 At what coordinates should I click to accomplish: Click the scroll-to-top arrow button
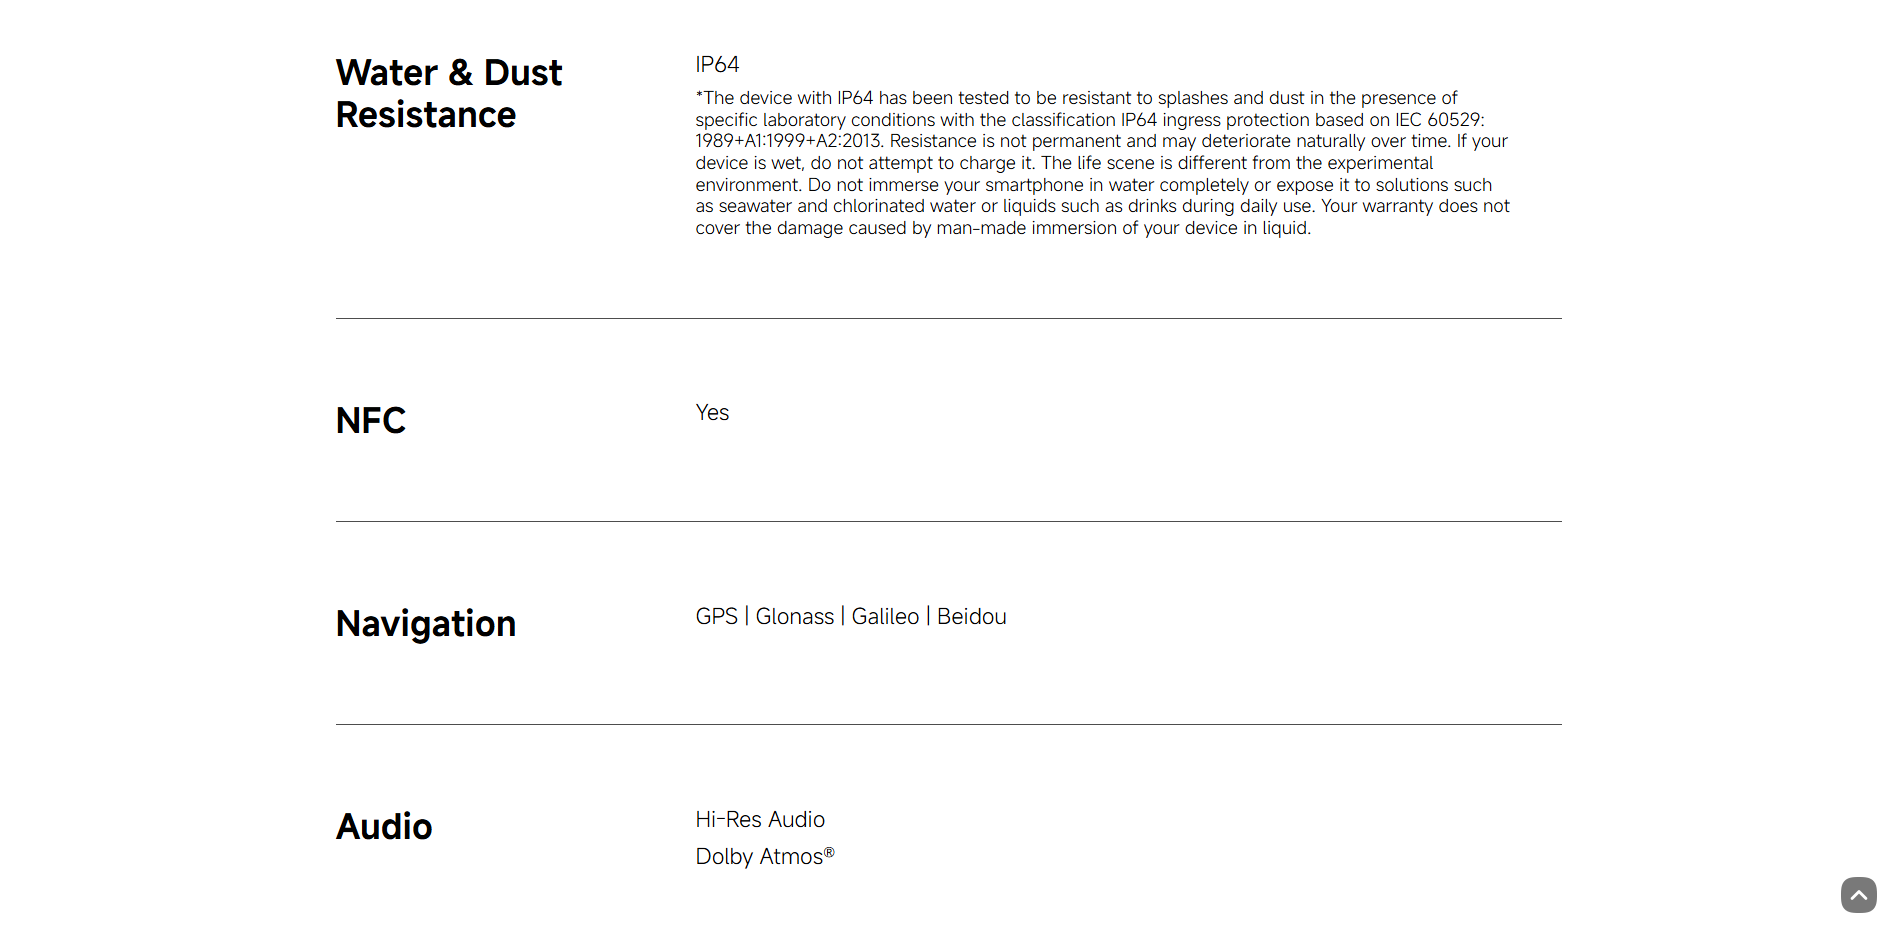pos(1858,895)
